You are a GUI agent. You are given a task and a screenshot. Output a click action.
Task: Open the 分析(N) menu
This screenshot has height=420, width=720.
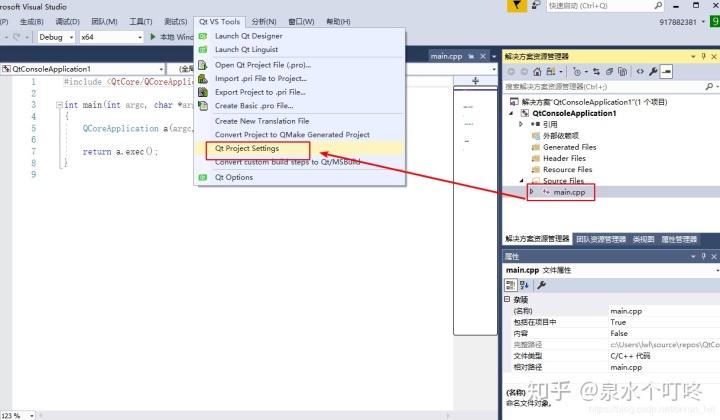click(264, 22)
